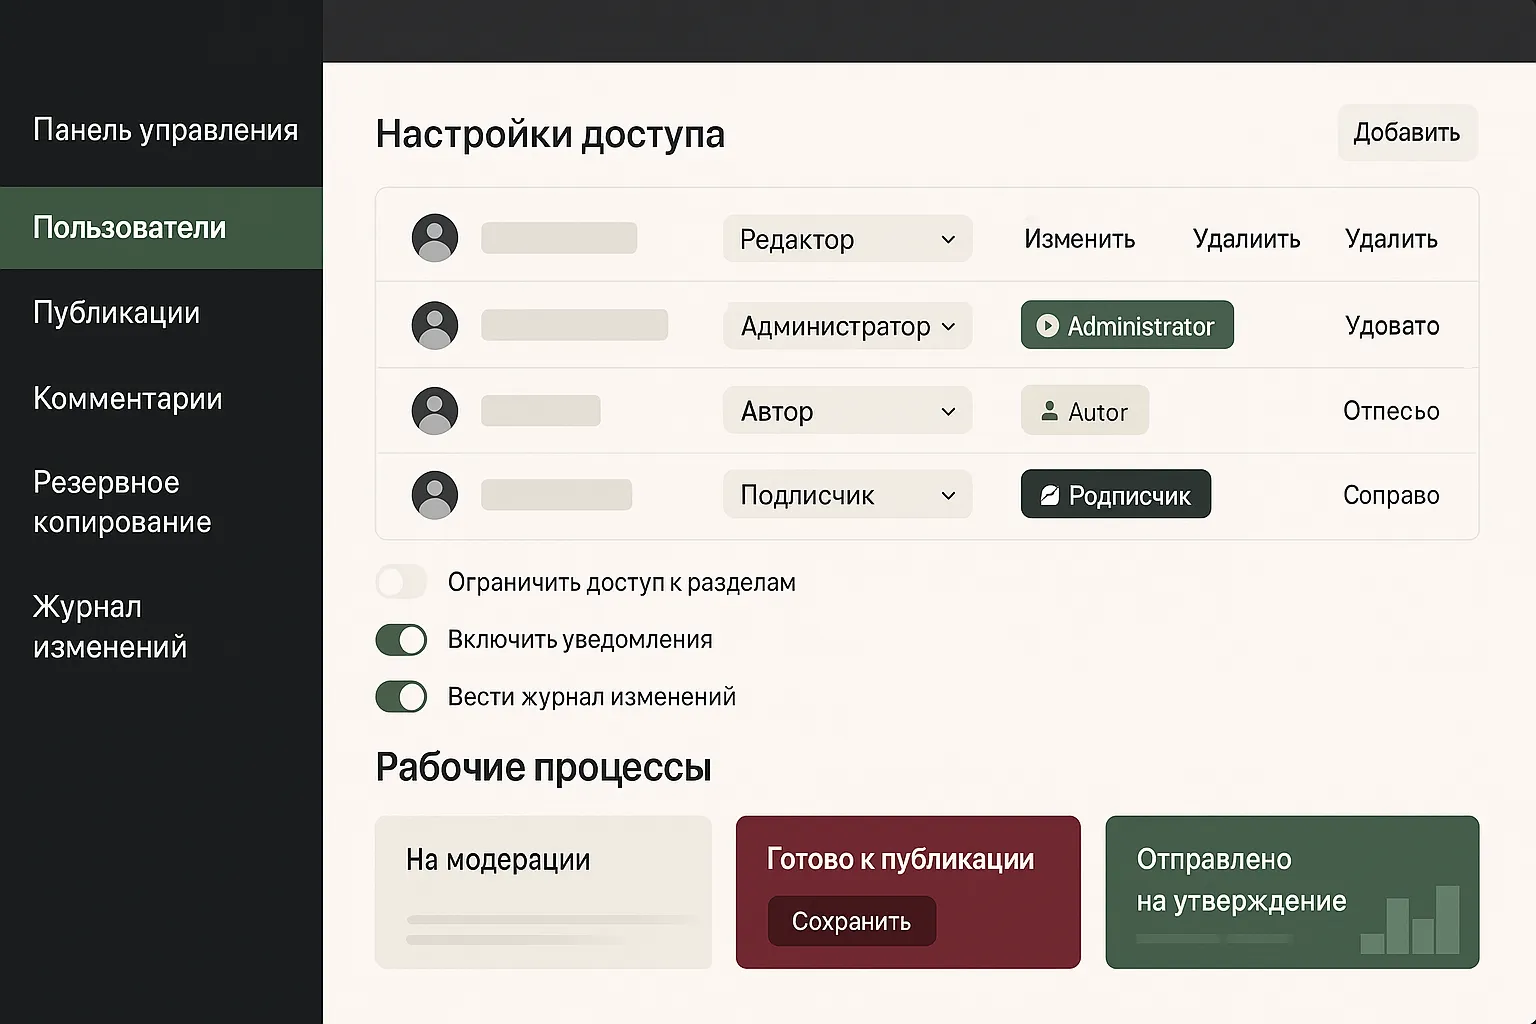Click the Удалить link in the first row

(x=1391, y=239)
